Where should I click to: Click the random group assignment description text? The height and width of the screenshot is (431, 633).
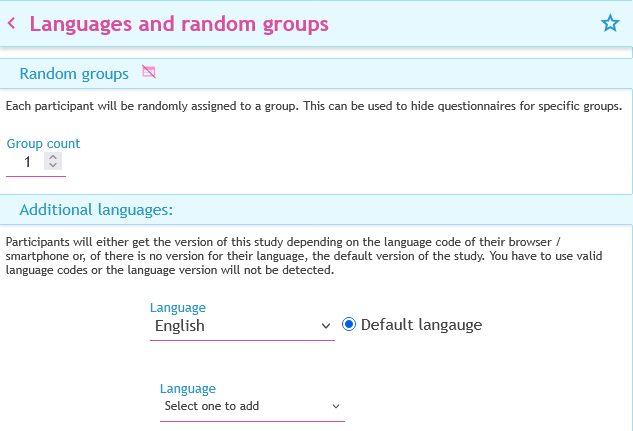(314, 106)
